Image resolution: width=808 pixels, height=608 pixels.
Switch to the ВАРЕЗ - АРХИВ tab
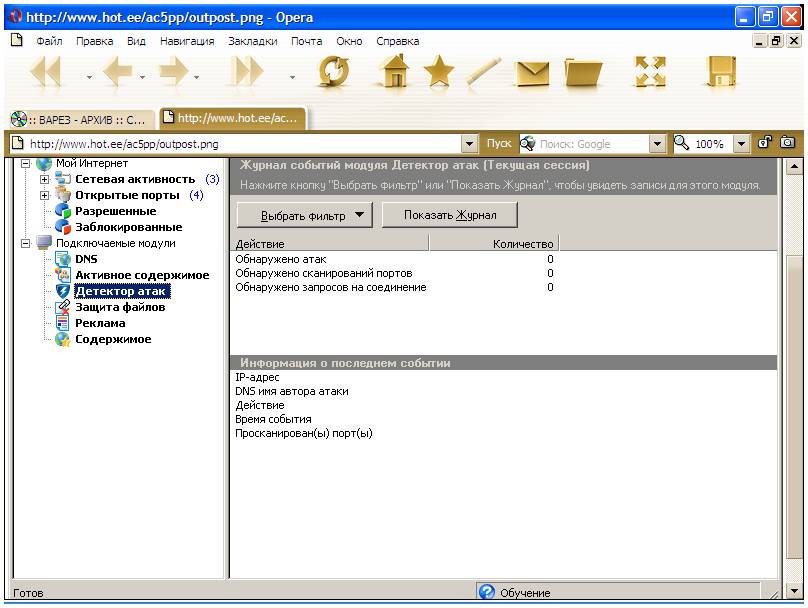point(78,120)
